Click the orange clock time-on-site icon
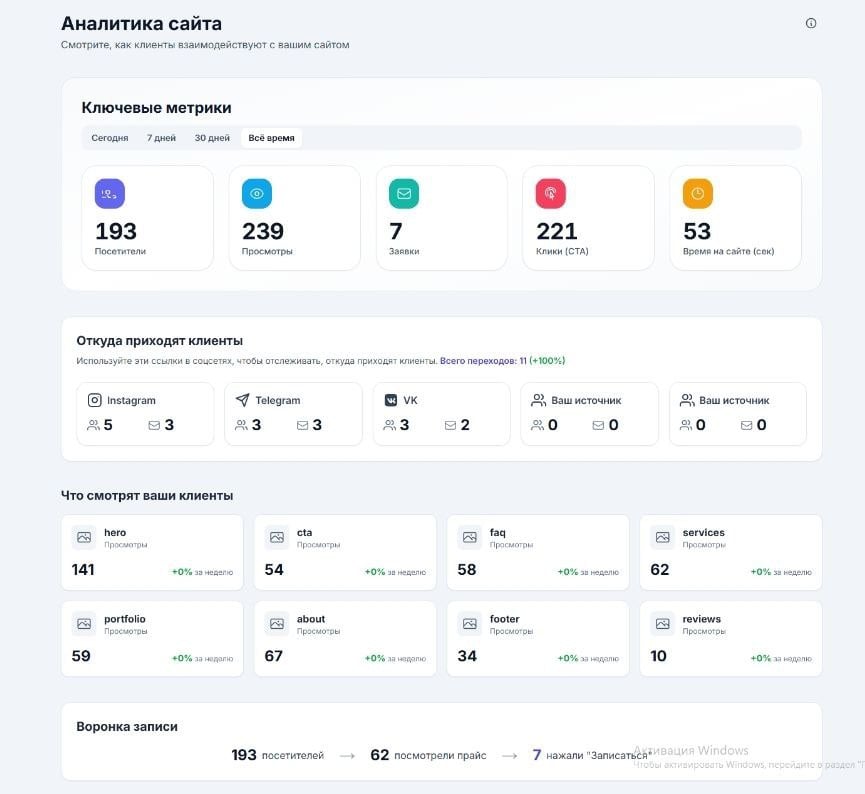This screenshot has height=794, width=865. [698, 194]
